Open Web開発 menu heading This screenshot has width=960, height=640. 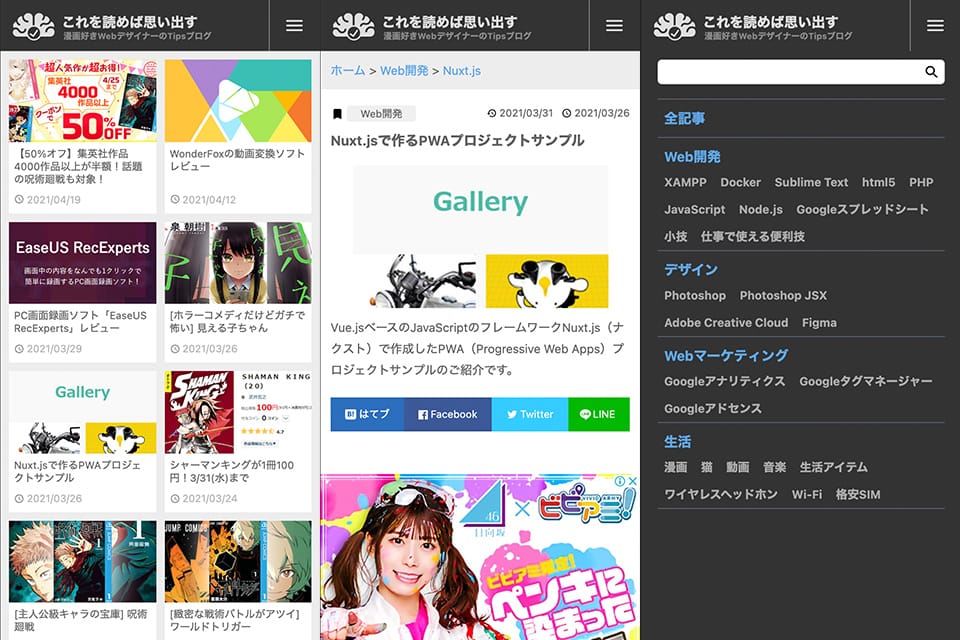coord(692,157)
